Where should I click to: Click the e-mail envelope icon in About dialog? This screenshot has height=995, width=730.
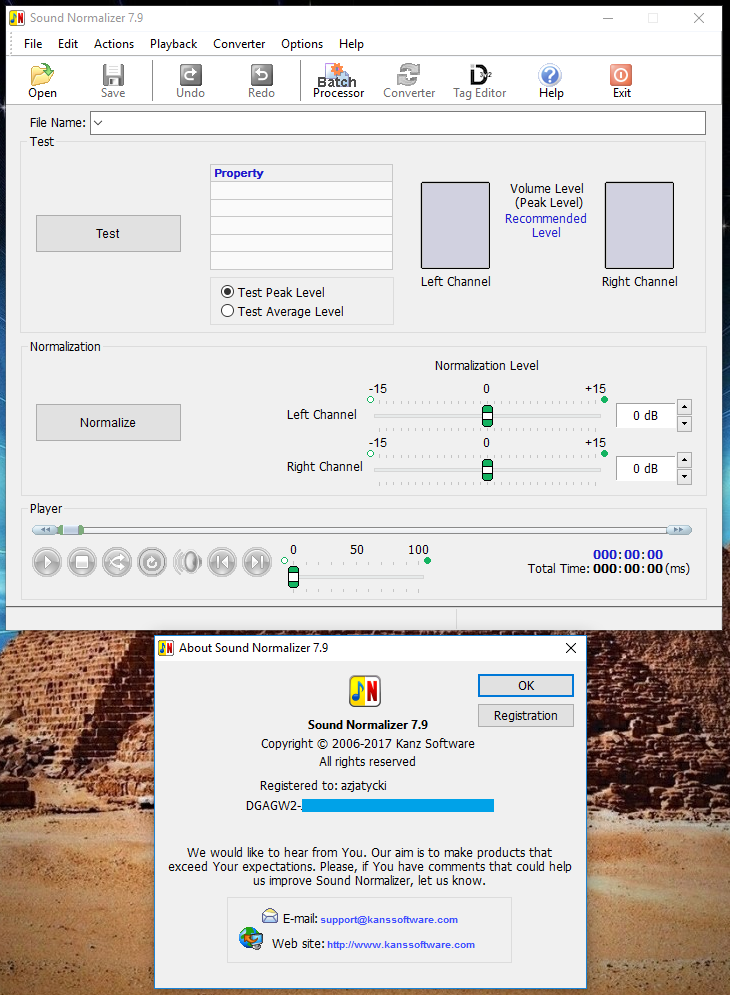coord(270,916)
